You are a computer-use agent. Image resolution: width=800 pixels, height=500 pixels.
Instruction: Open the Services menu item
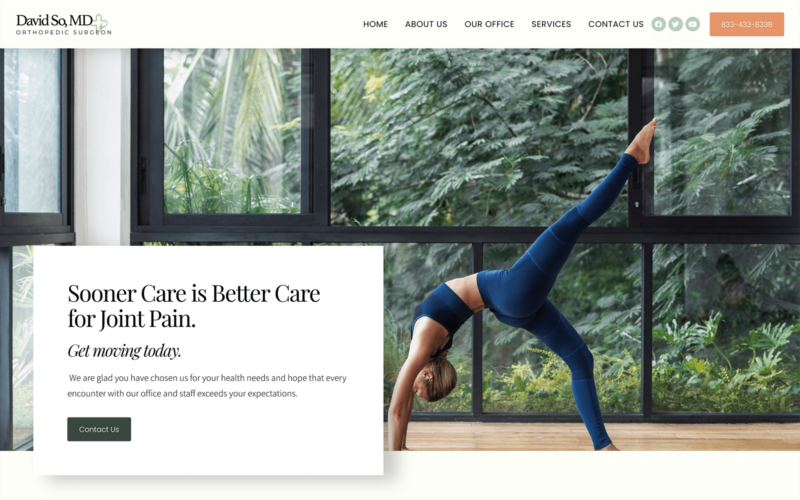[x=551, y=24]
